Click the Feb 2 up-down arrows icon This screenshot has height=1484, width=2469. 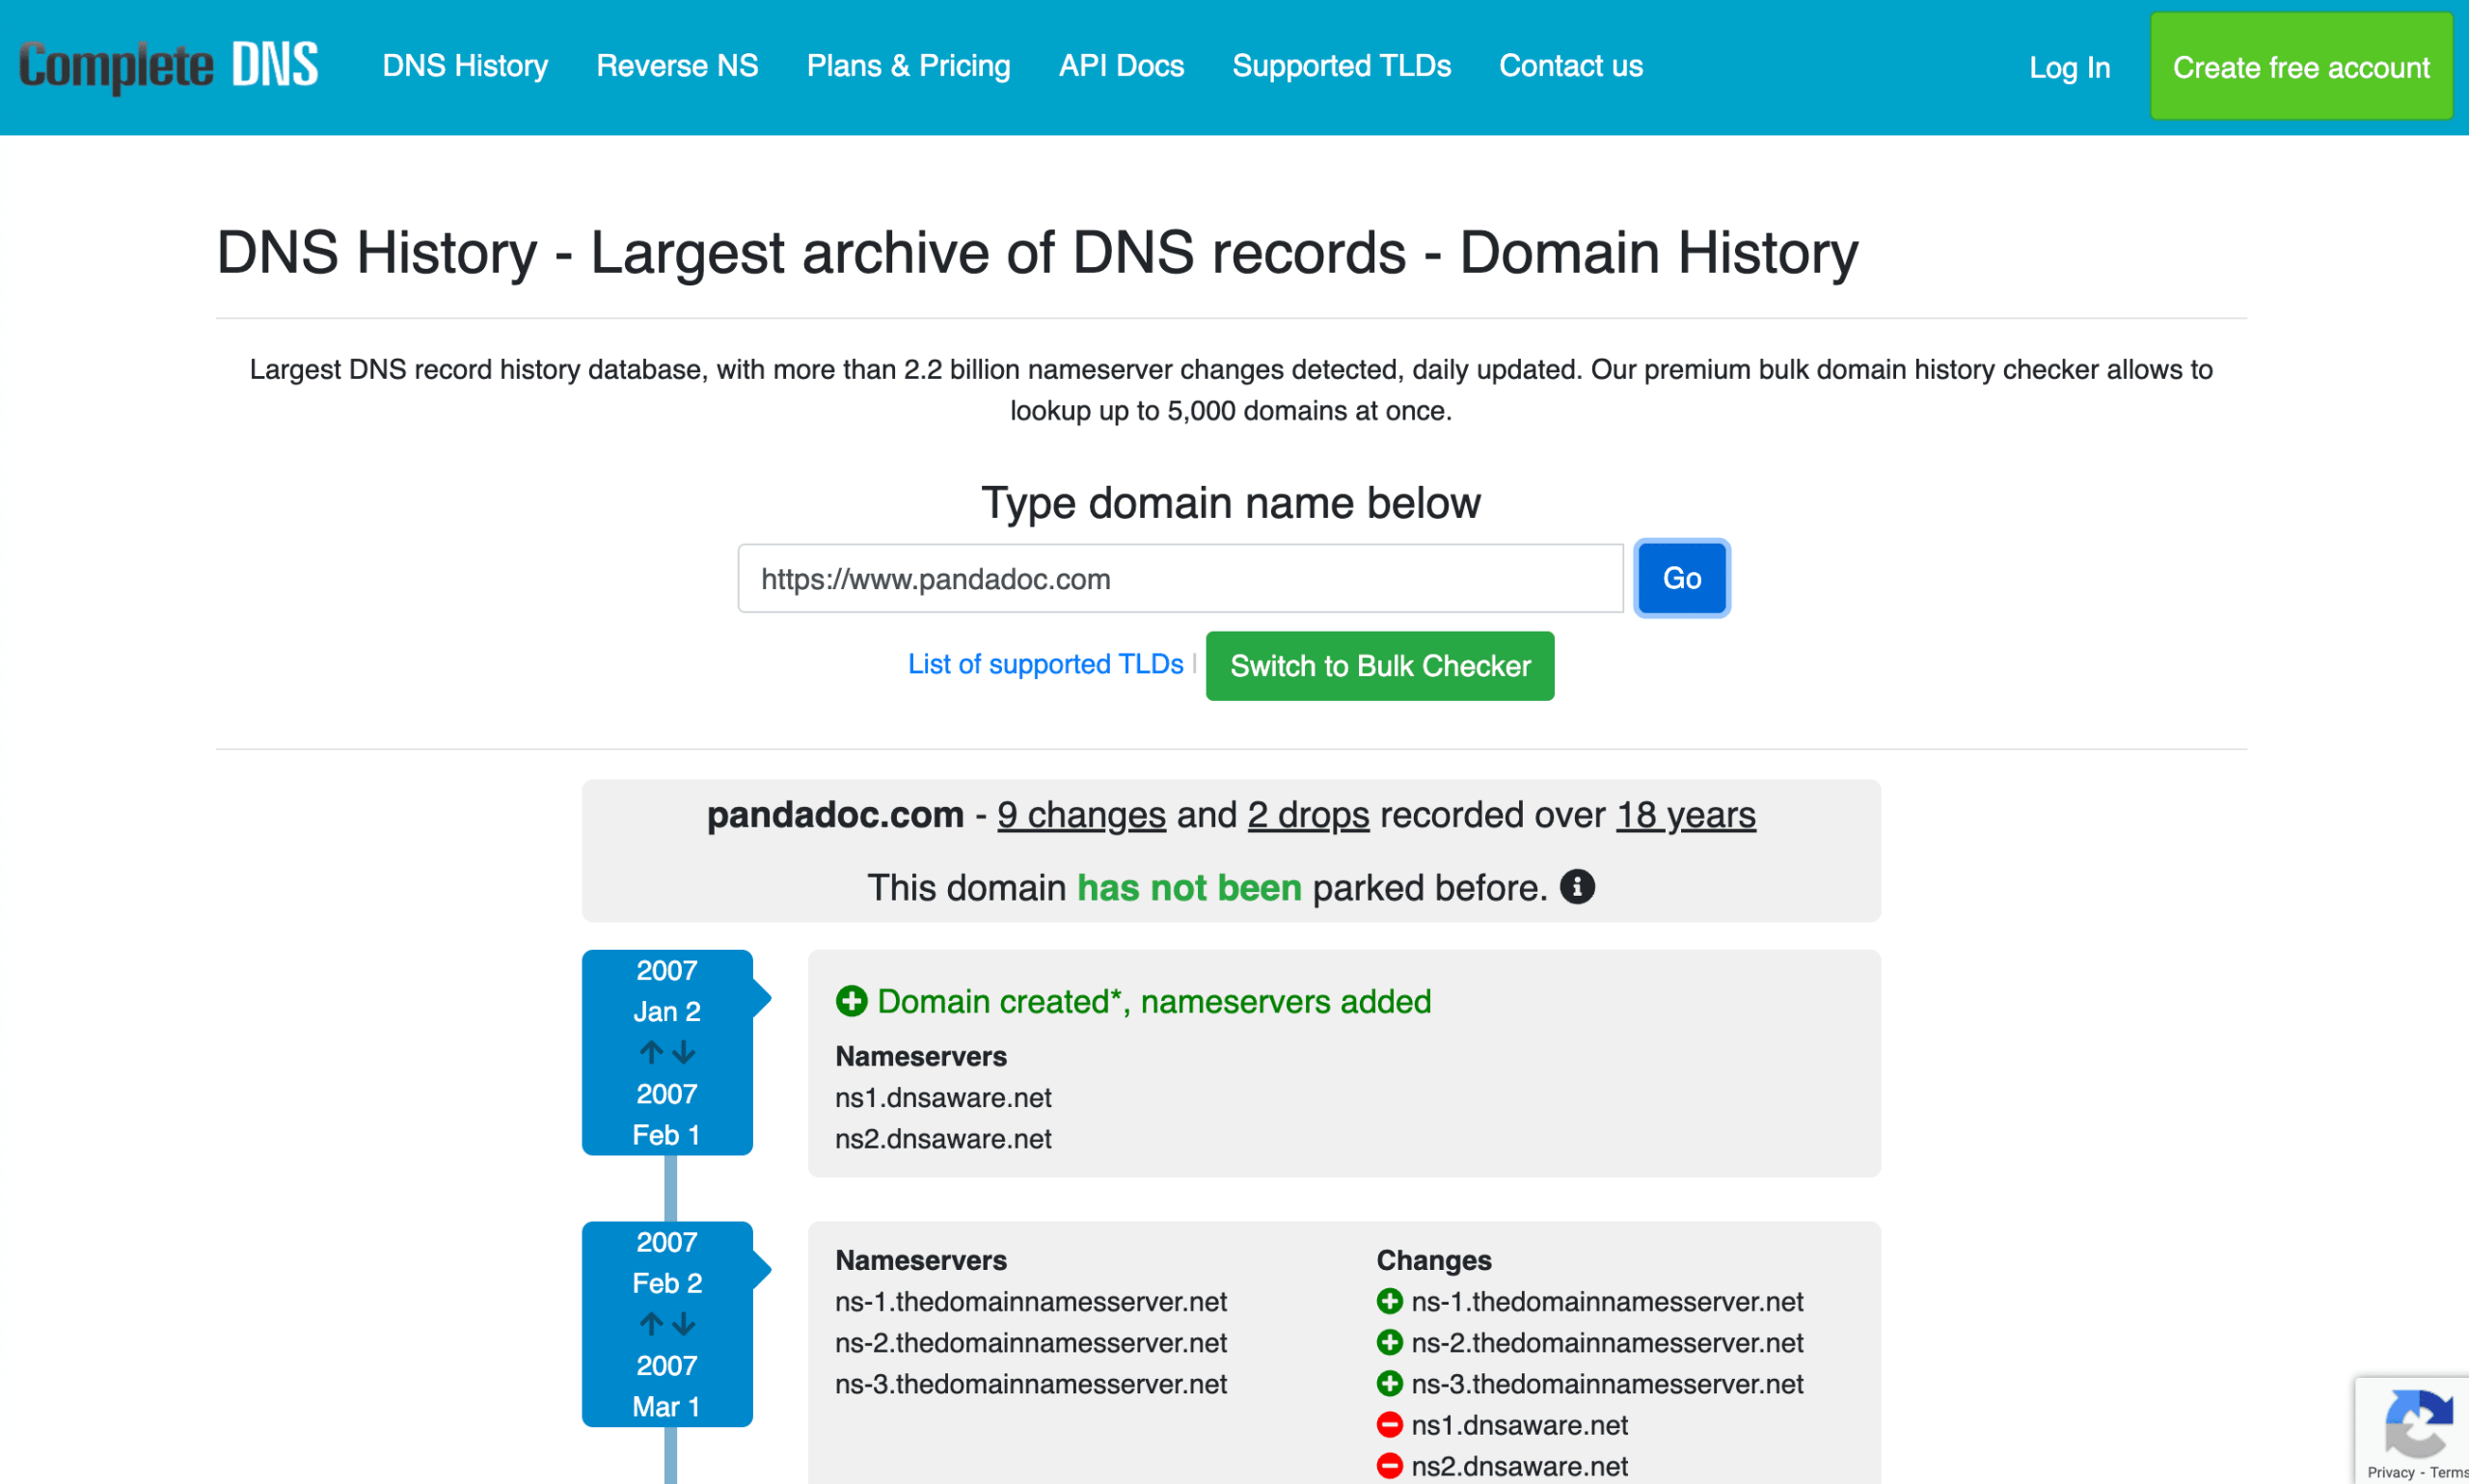click(x=667, y=1324)
